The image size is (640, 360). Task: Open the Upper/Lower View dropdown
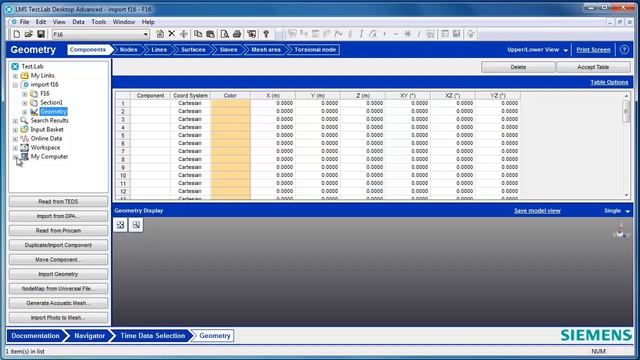click(x=566, y=50)
